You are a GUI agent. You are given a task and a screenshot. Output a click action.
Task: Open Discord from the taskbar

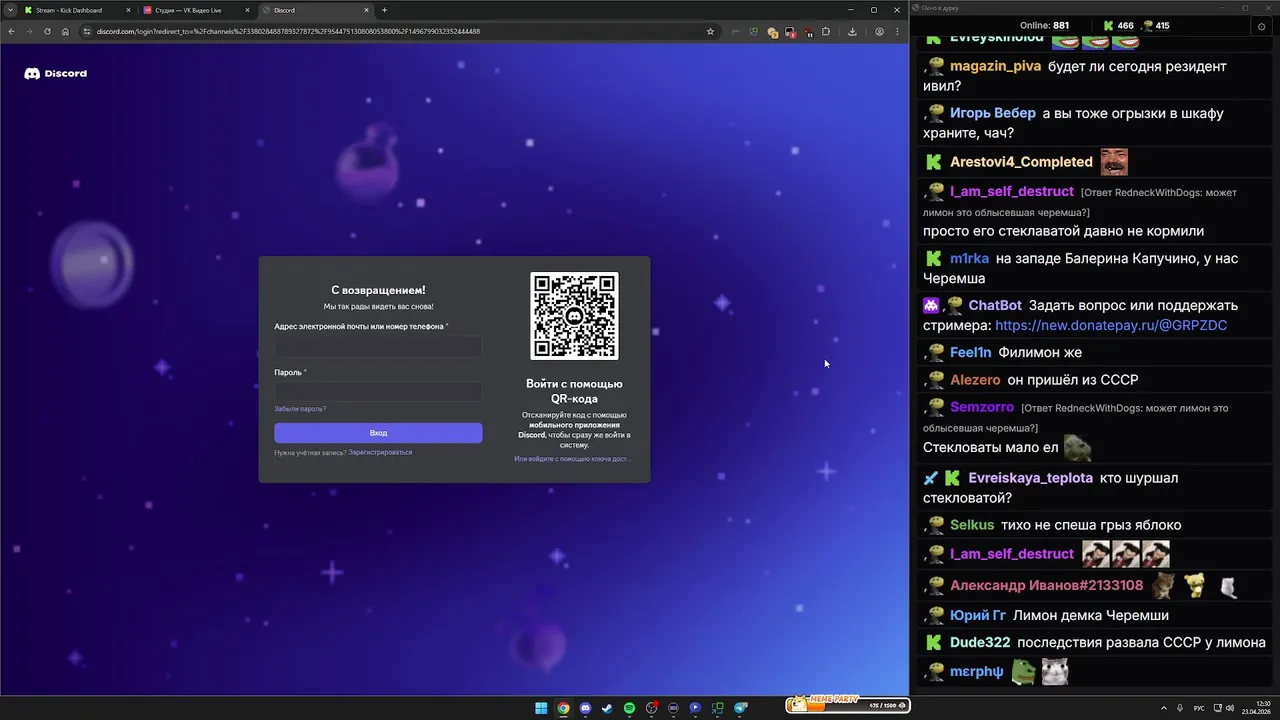click(585, 708)
